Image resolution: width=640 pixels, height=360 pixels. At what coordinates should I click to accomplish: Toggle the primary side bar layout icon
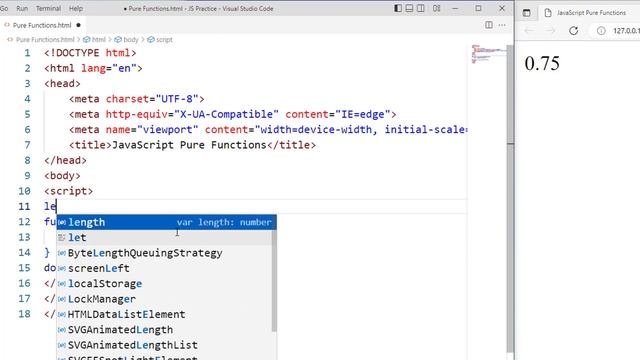(x=398, y=8)
